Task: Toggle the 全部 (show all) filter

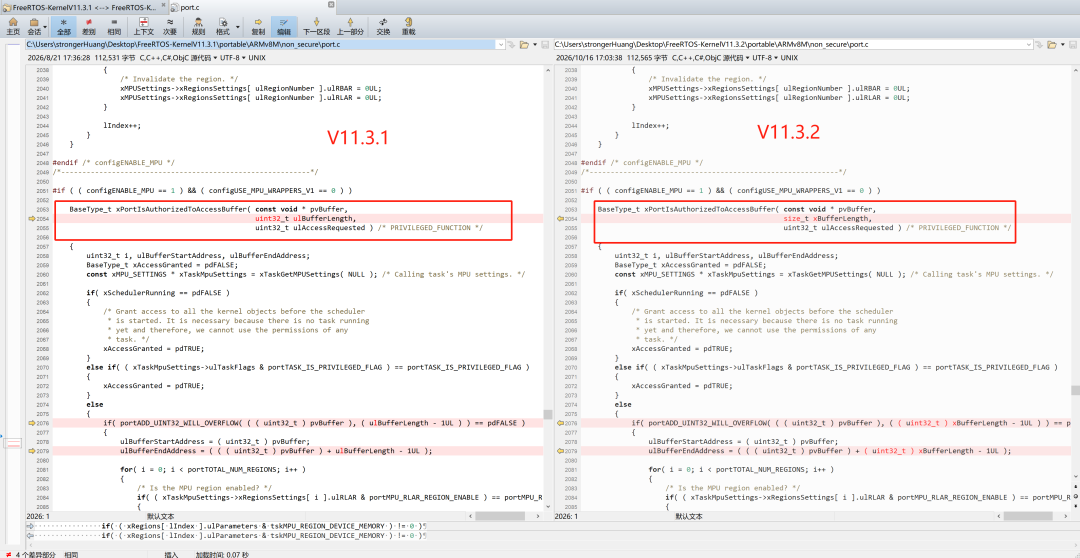Action: [64, 26]
